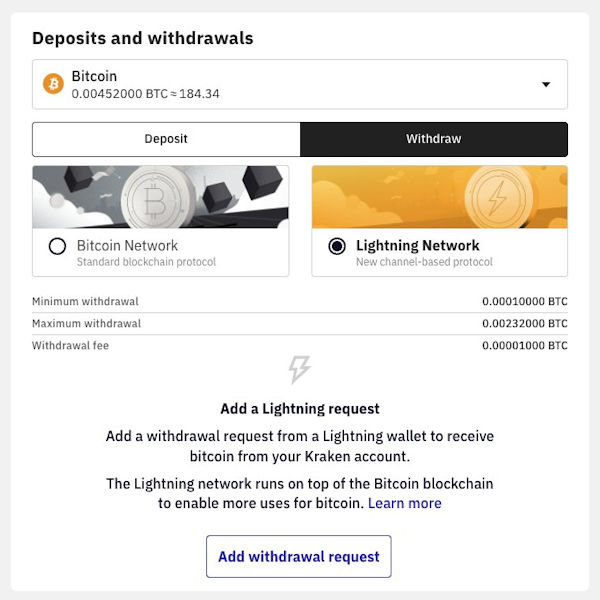Click the Maximum withdrawal amount value
Viewport: 600px width, 600px height.
click(x=524, y=324)
